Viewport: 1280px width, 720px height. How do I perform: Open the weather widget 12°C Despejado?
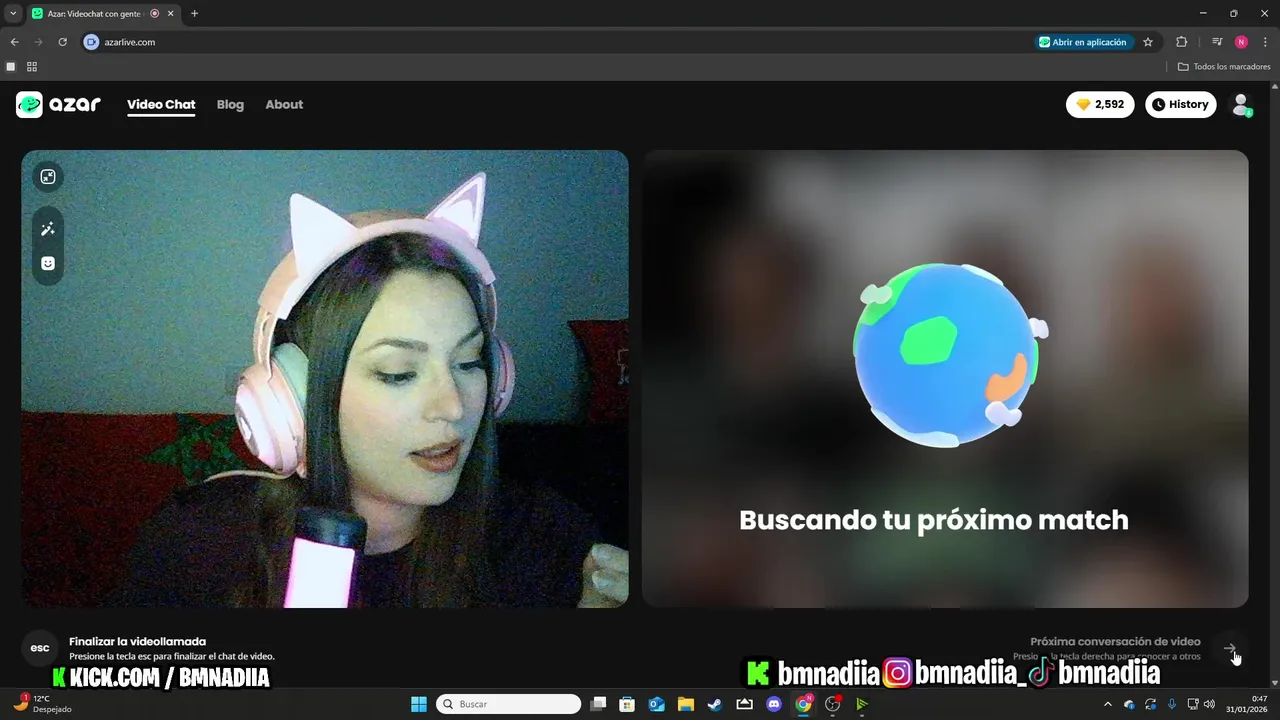[42, 704]
